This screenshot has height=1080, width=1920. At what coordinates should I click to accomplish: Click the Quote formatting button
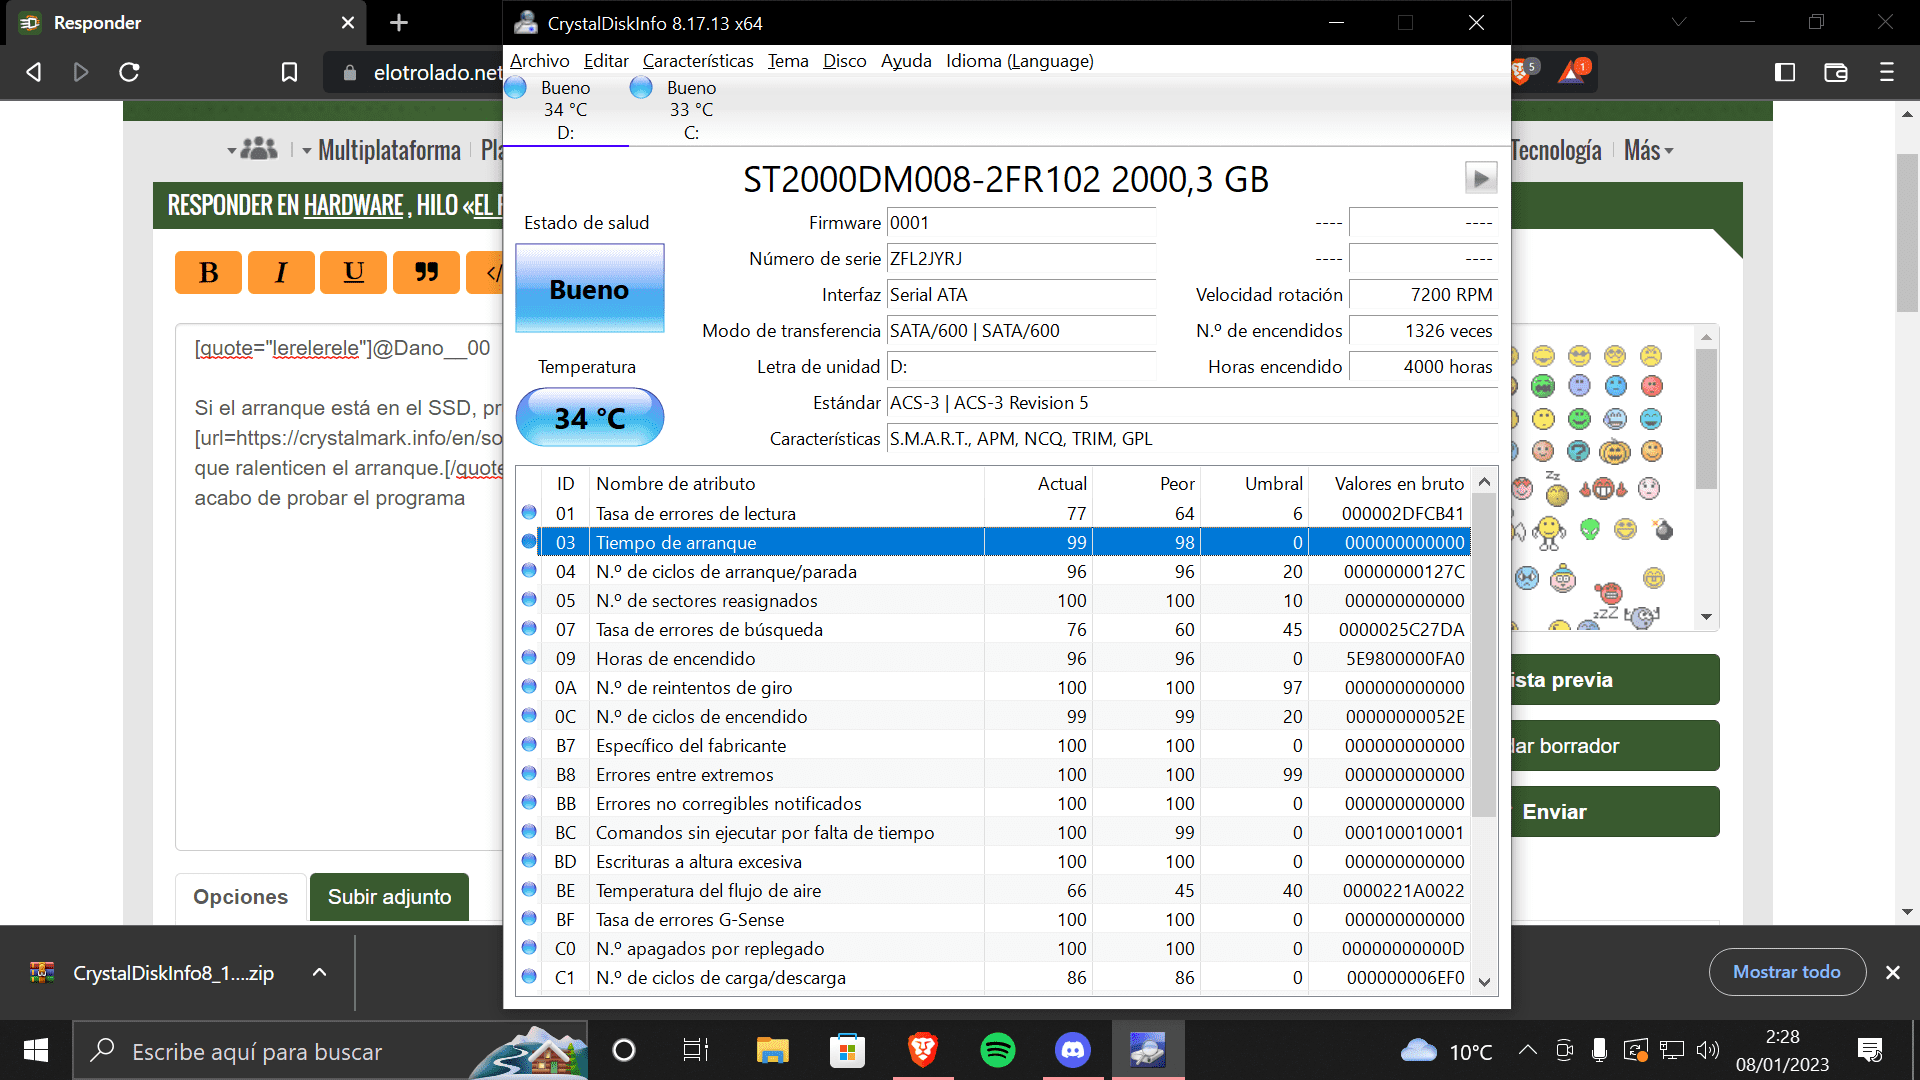click(426, 272)
